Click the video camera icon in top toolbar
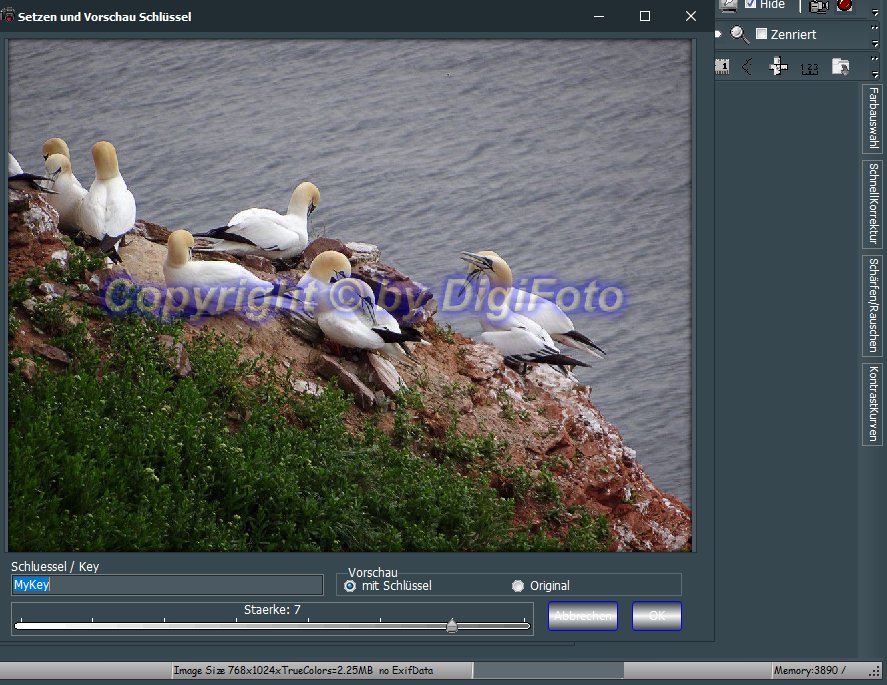Screen dimensions: 887x685 (819, 6)
